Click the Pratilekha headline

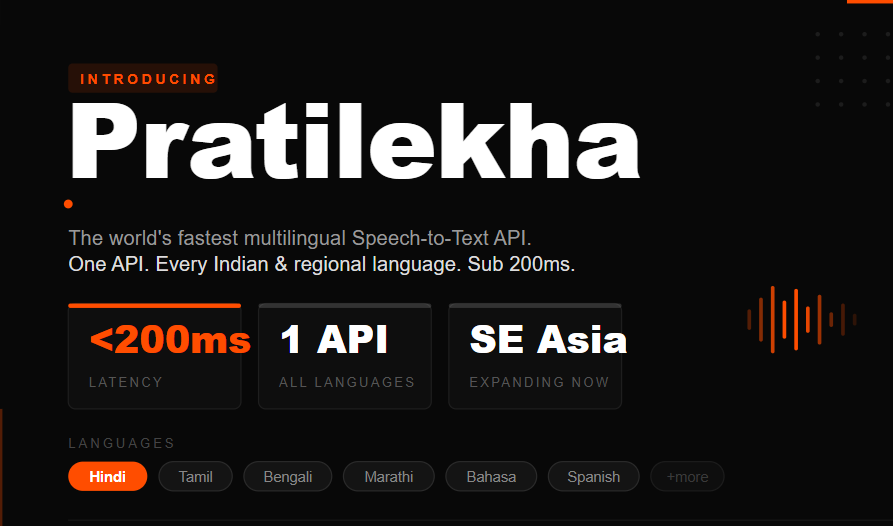pos(354,142)
